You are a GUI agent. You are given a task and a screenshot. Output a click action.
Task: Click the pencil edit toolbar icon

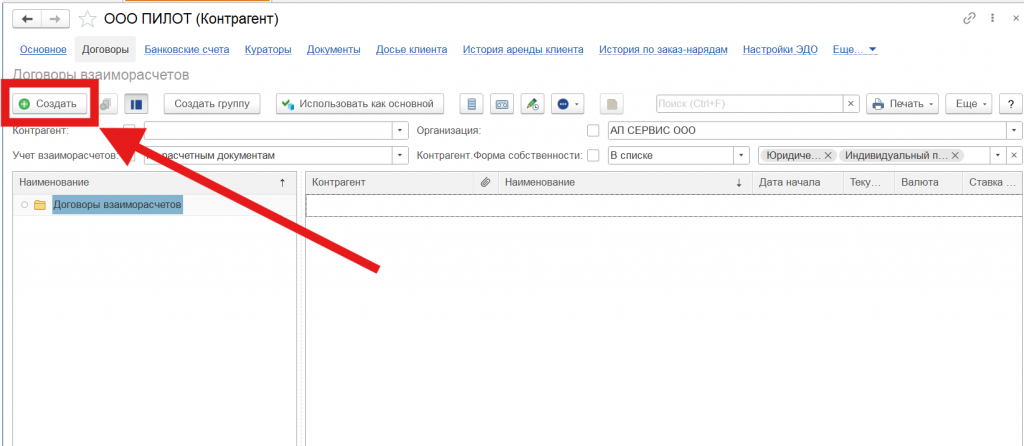pos(533,104)
